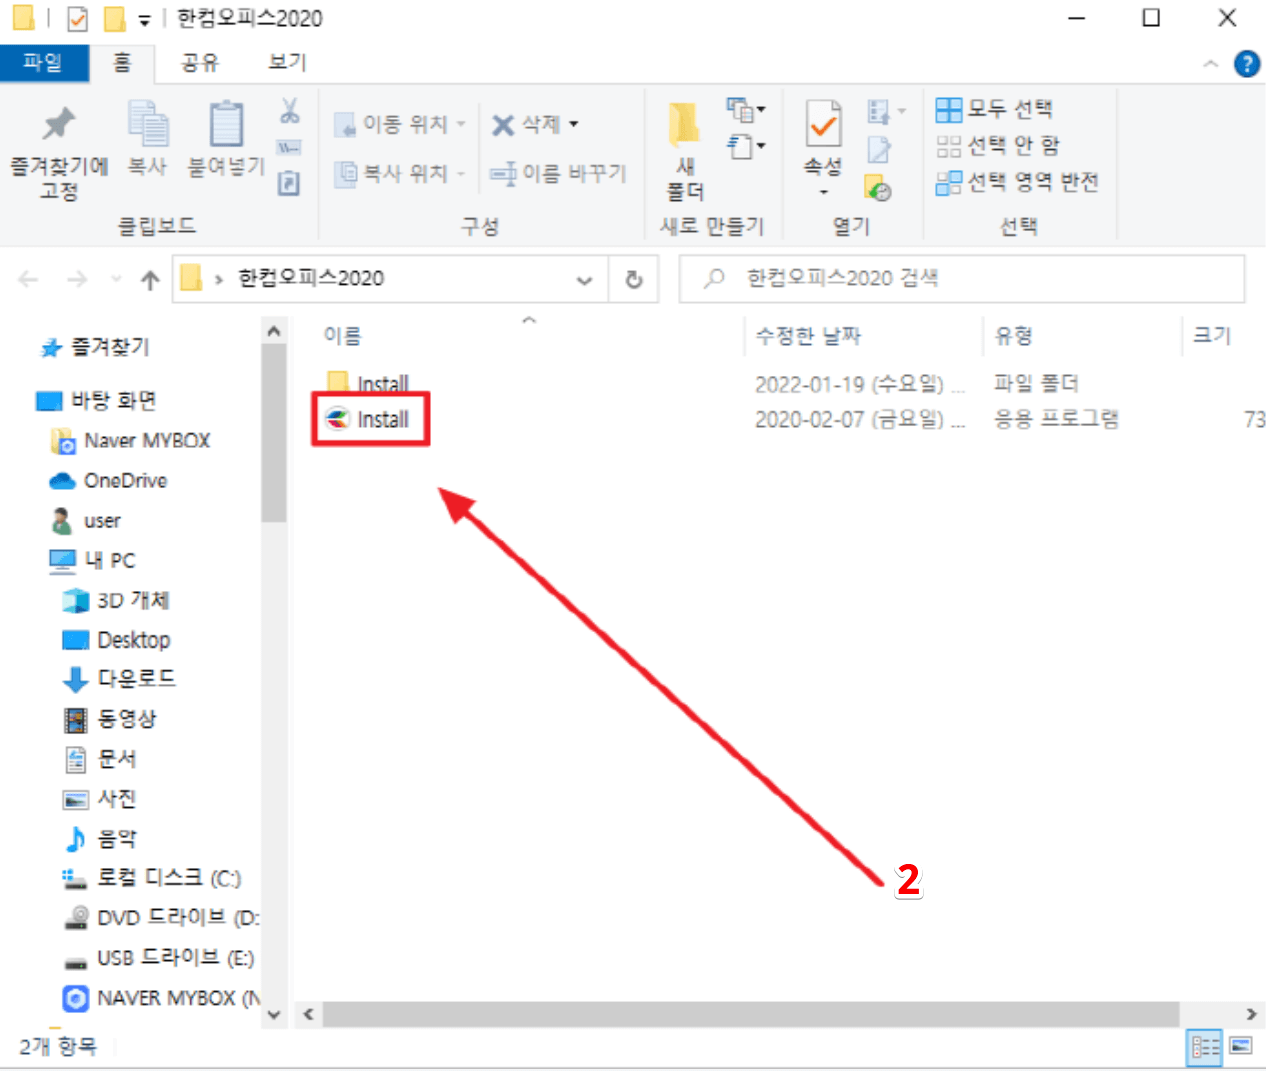
Task: Open the 파일 menu
Action: [44, 60]
